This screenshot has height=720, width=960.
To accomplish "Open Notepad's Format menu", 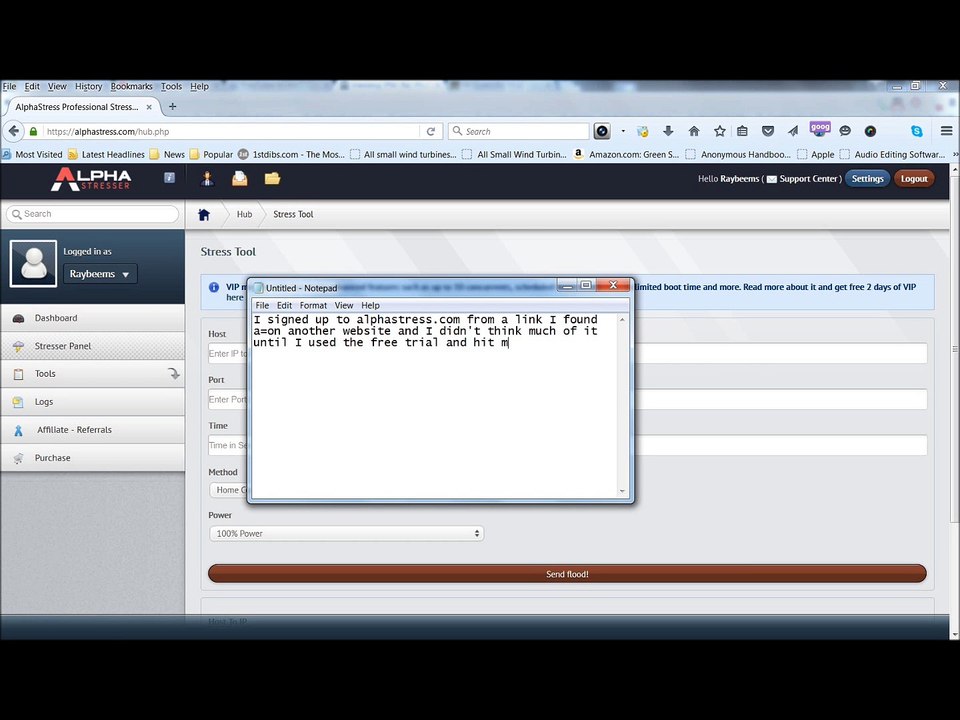I will click(313, 305).
